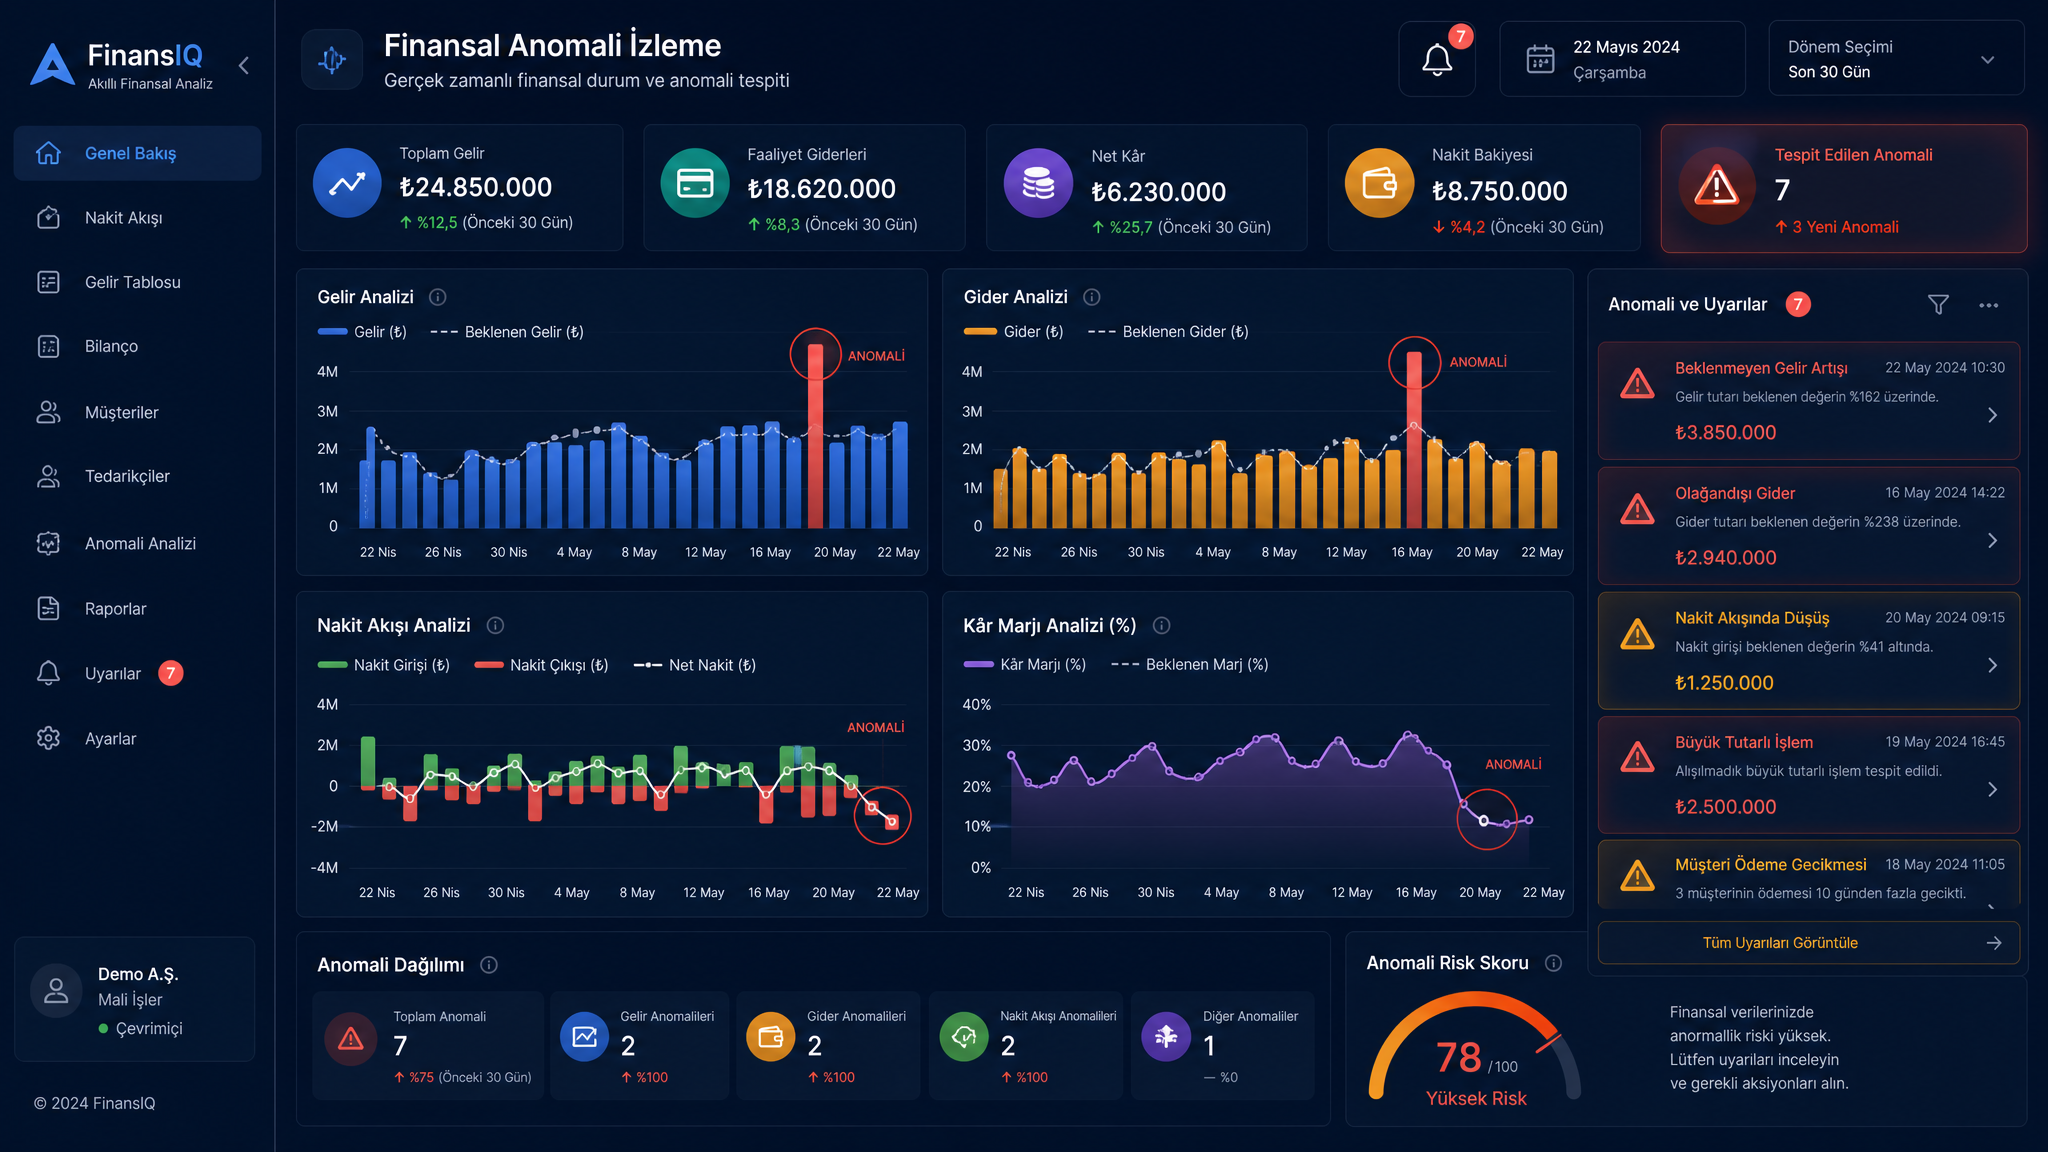Toggle the Net Nakit (₺) legend series
The width and height of the screenshot is (2048, 1152).
(x=695, y=665)
